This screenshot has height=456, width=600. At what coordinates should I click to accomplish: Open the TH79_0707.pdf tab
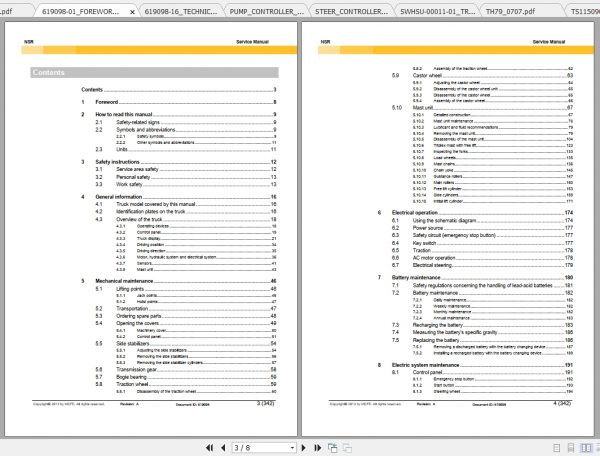[x=510, y=11]
